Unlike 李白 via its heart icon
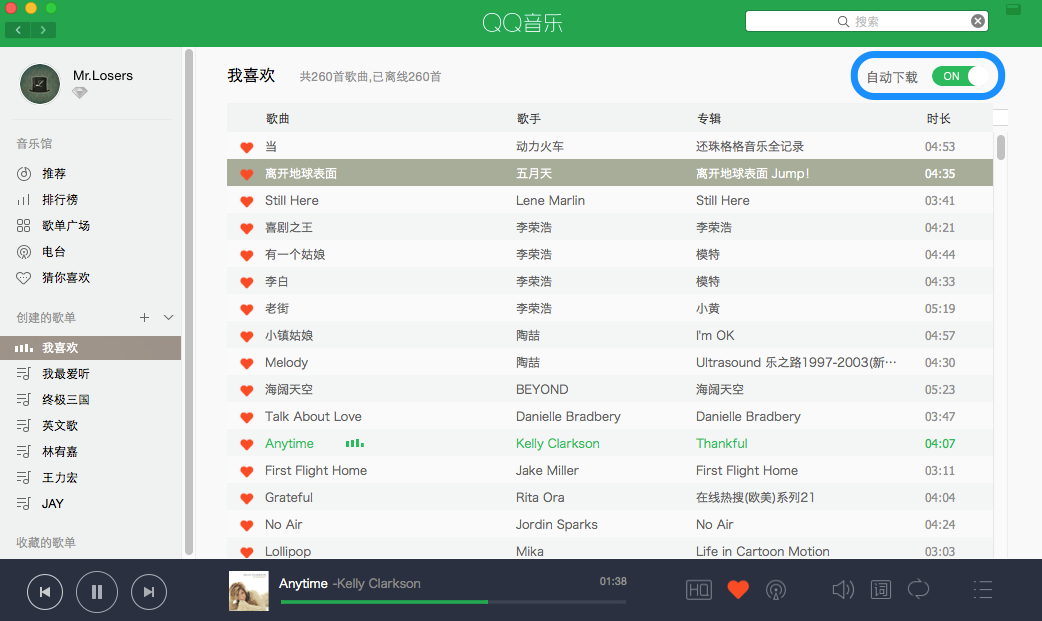 coord(247,283)
